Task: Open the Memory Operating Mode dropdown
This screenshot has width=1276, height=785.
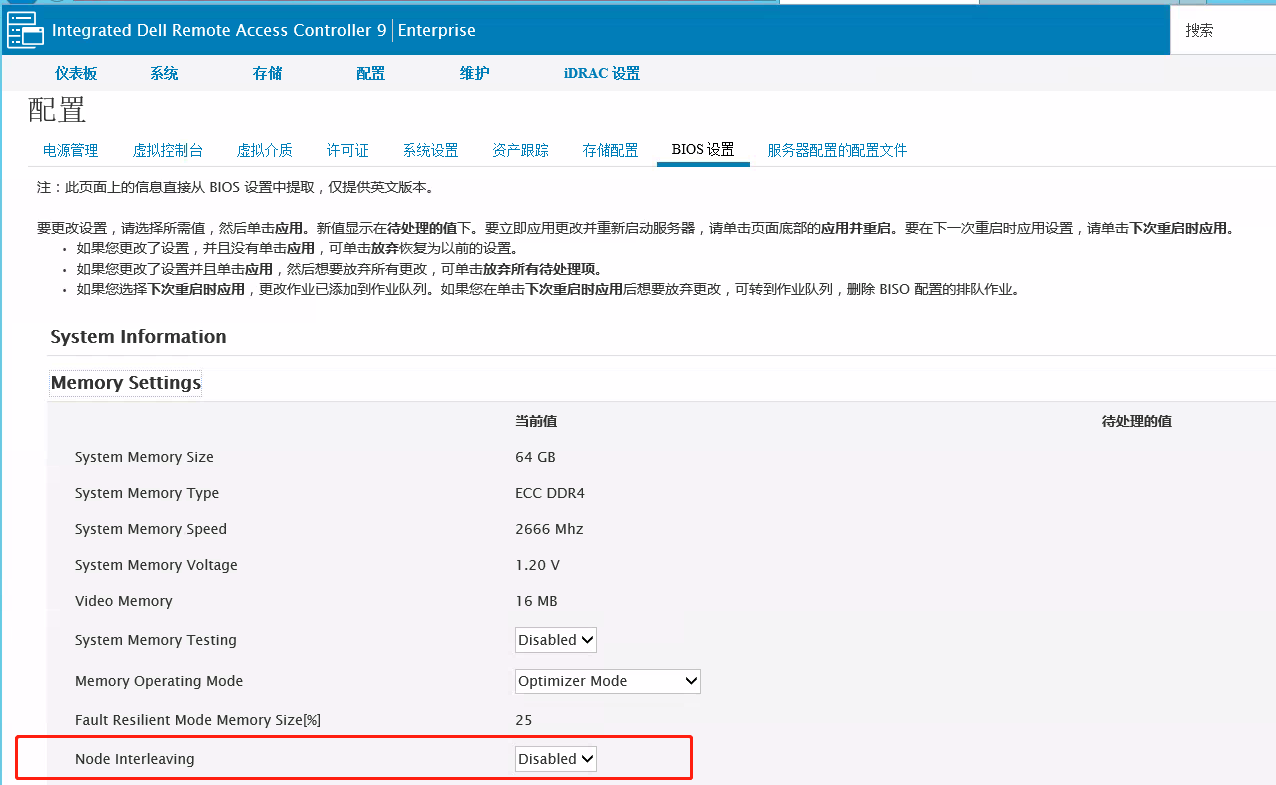Action: point(606,680)
